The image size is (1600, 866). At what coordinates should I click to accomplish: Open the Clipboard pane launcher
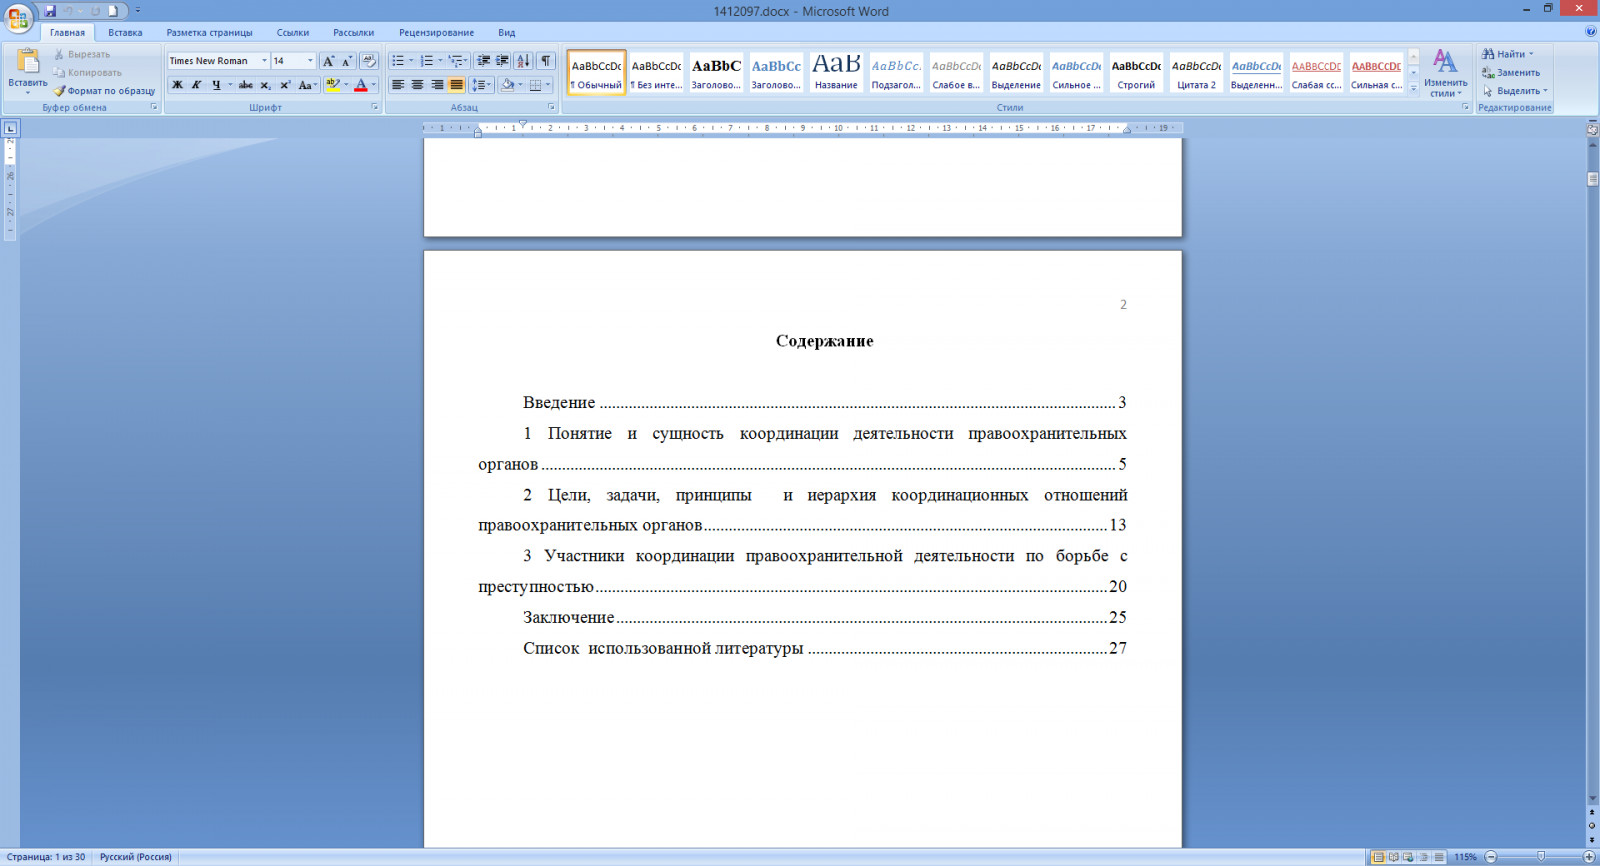[154, 107]
